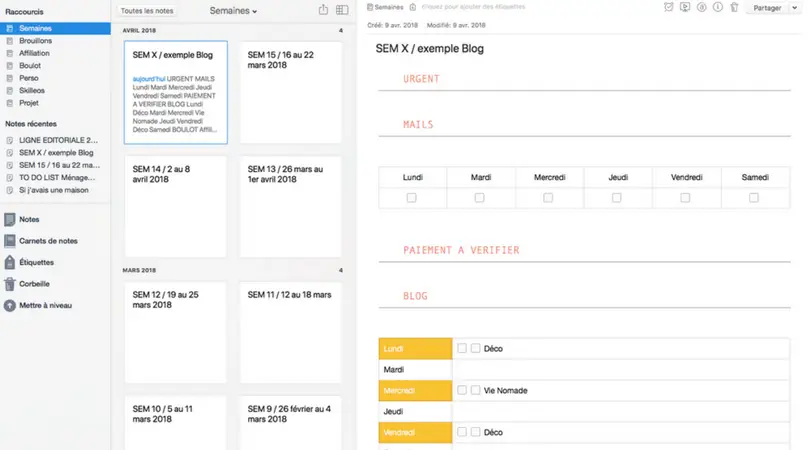Change note list view layout icon
Screen dimensions: 810x450
[x=342, y=10]
